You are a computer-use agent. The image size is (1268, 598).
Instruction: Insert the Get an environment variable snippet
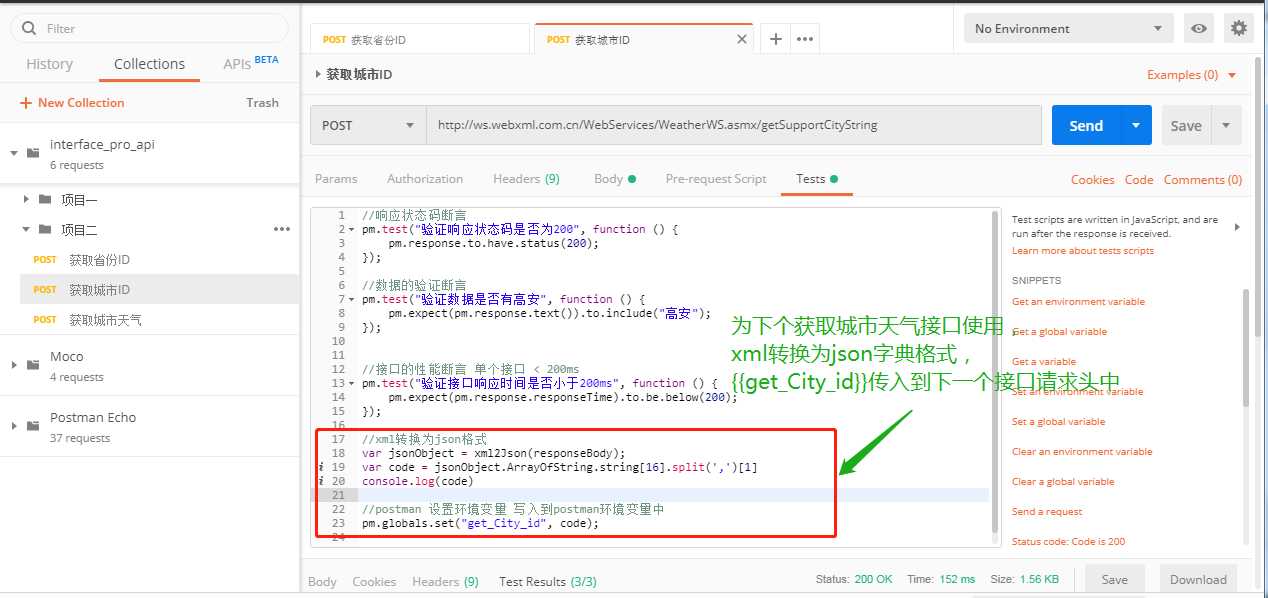coord(1078,301)
